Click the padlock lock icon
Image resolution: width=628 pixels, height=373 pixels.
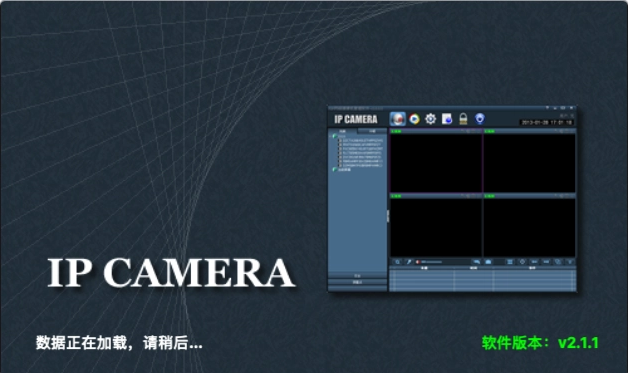click(463, 119)
